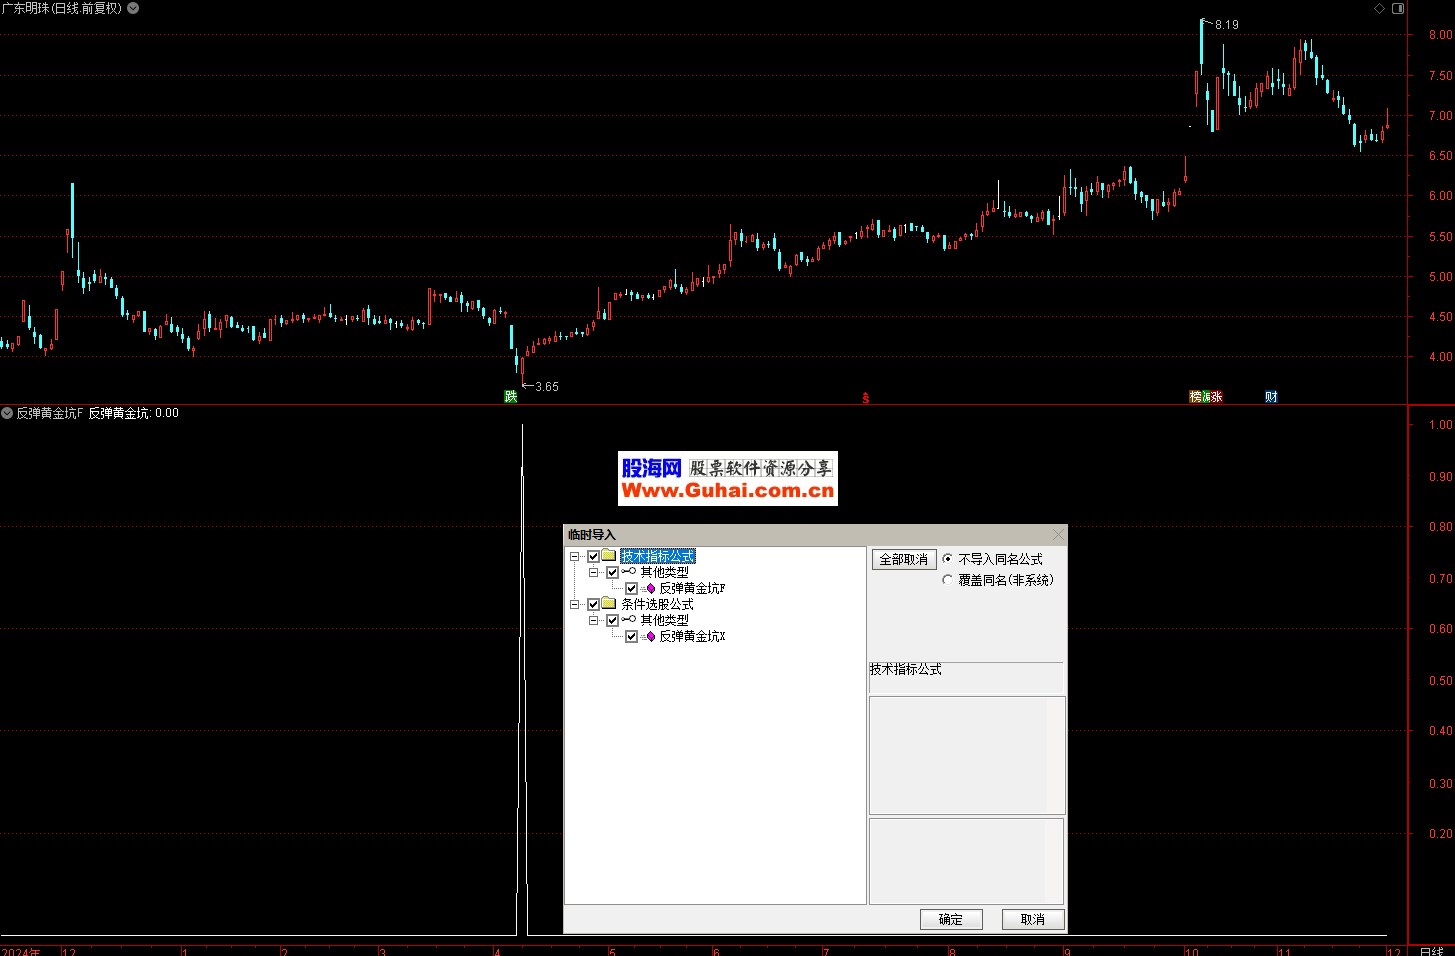
Task: Select the 技术指标公式 tree item
Action: 658,556
